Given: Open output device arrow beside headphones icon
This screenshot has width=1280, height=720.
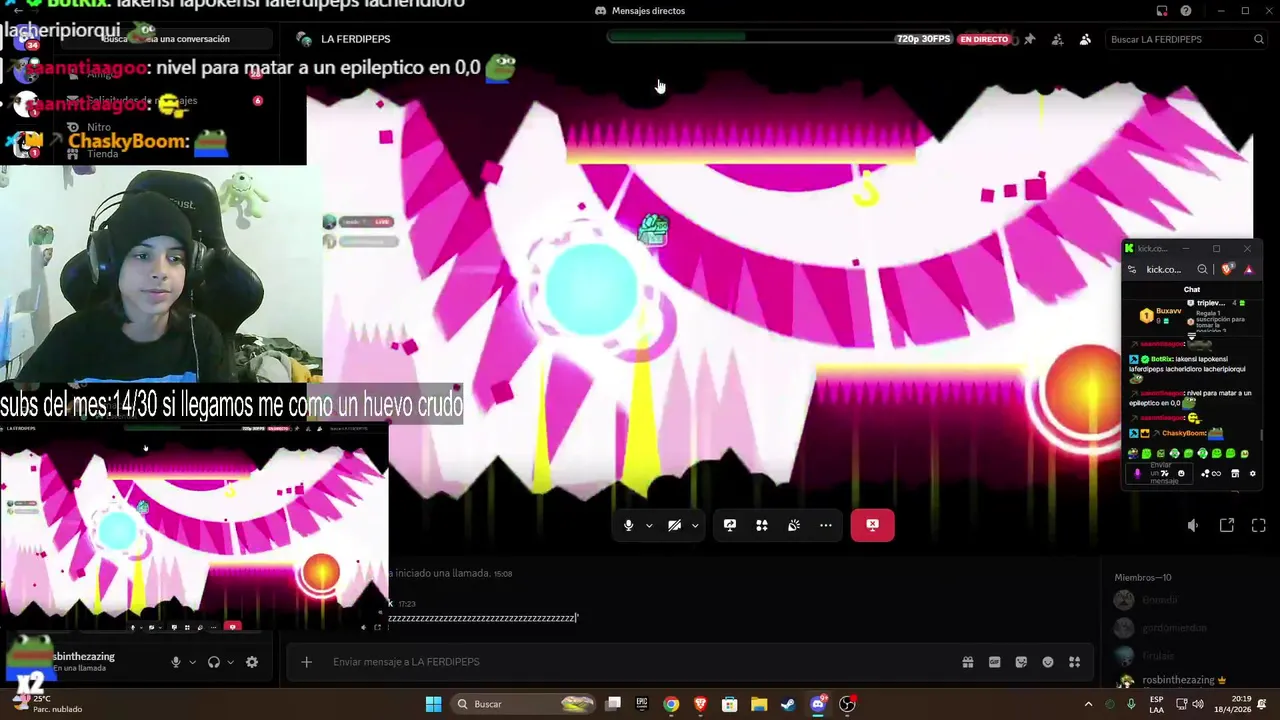Looking at the screenshot, I should click(x=230, y=662).
